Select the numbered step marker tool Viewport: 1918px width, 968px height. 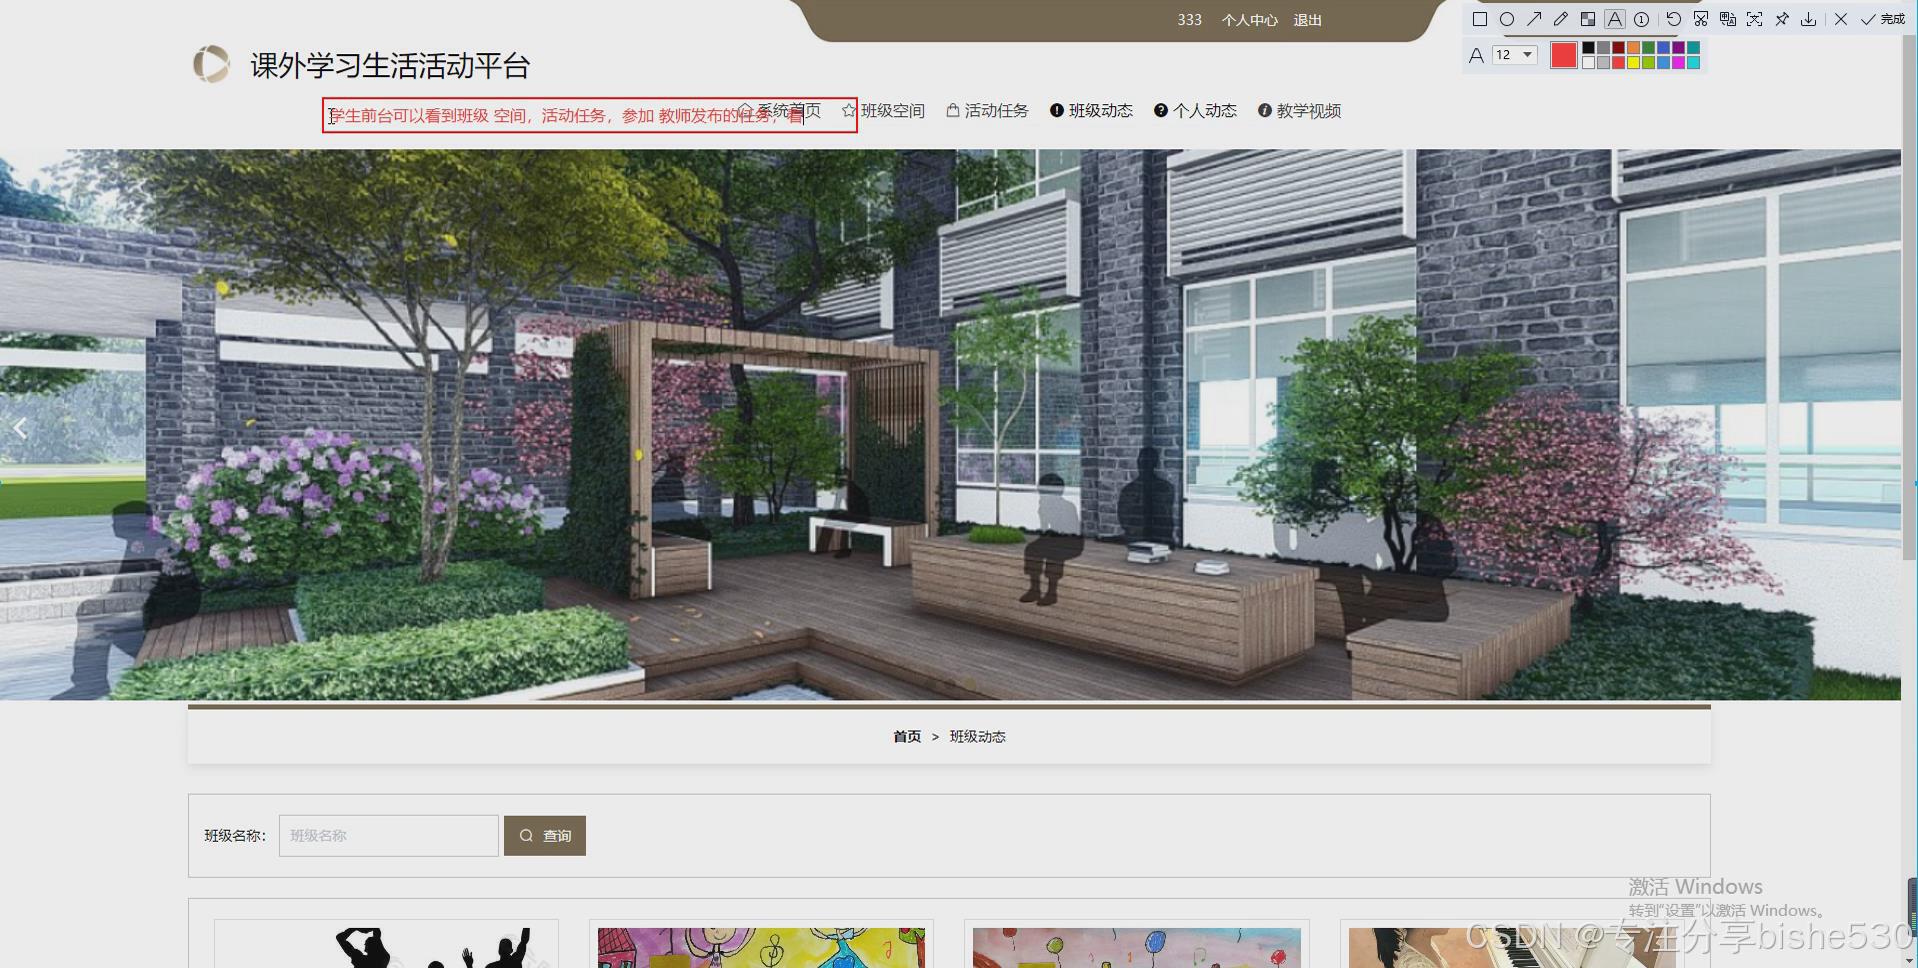1641,19
